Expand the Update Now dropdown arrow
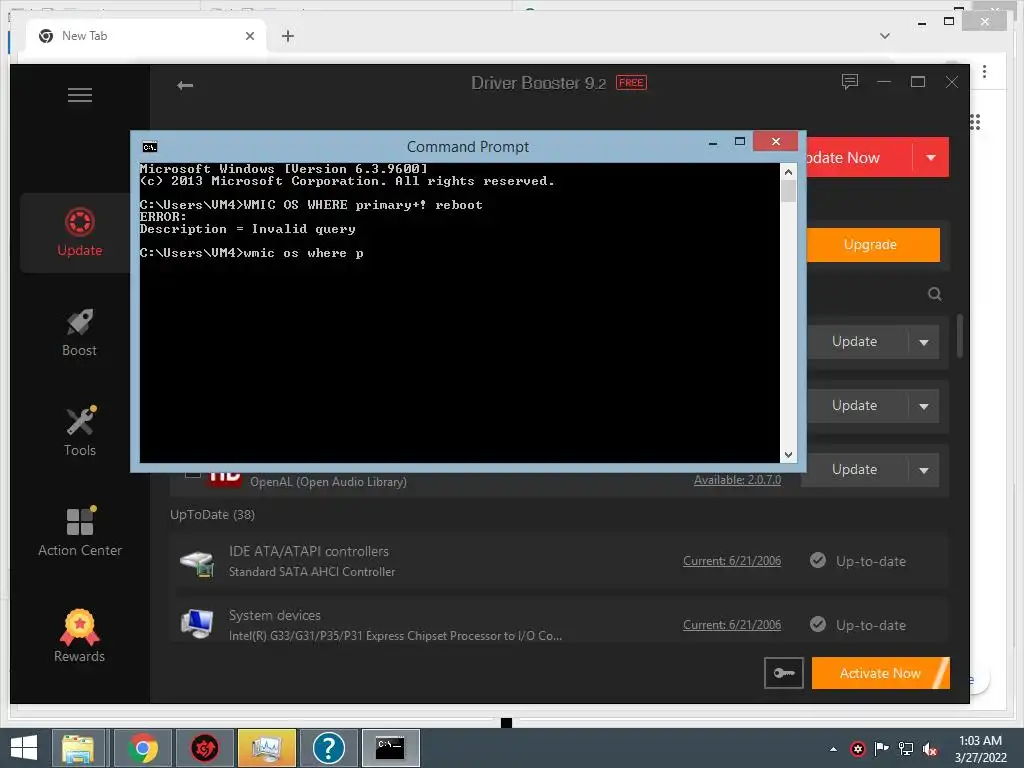The image size is (1024, 768). 931,157
